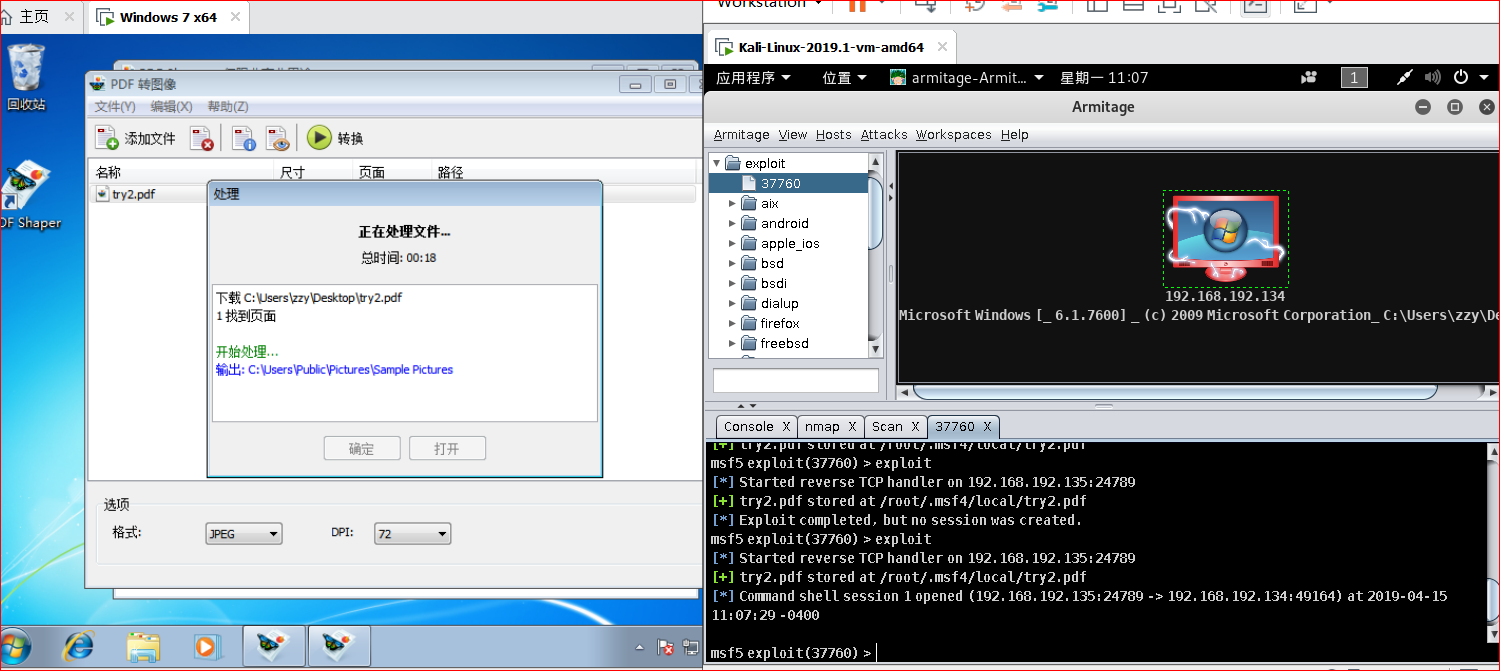Expand the bsd folder
This screenshot has width=1500, height=671.
pyautogui.click(x=732, y=263)
